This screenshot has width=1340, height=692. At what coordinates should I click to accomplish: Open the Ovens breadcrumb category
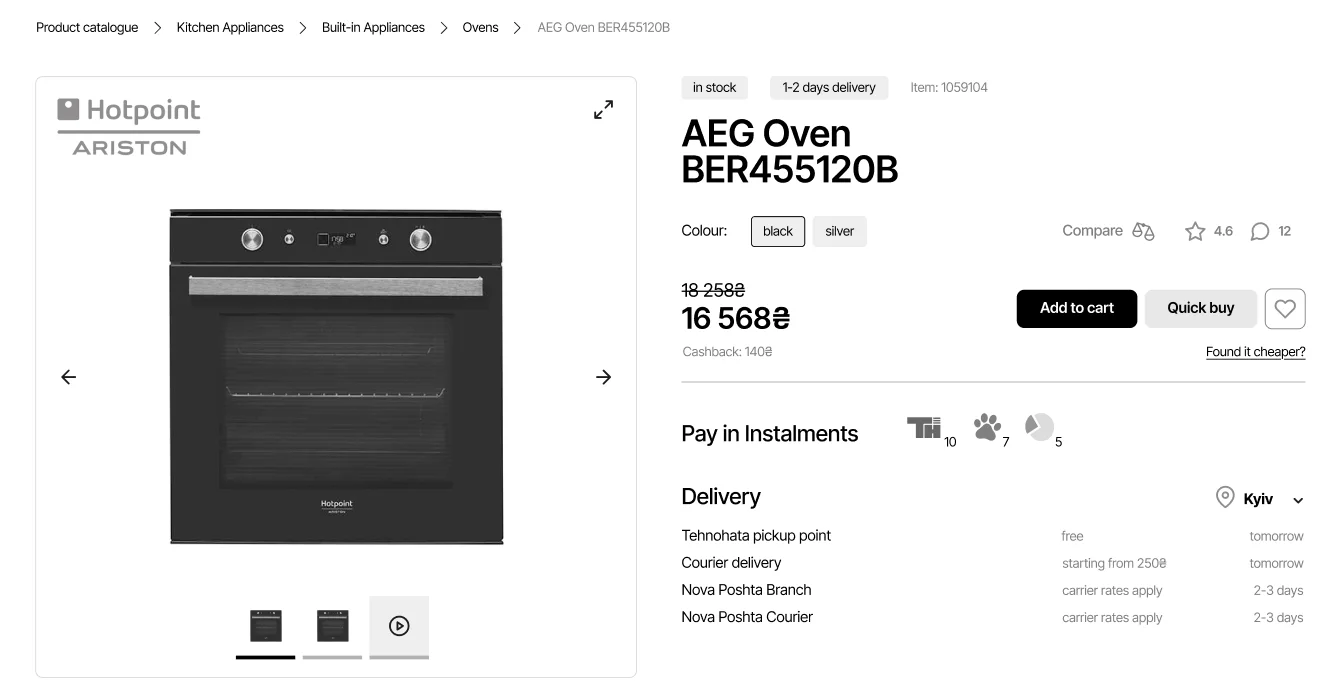480,27
